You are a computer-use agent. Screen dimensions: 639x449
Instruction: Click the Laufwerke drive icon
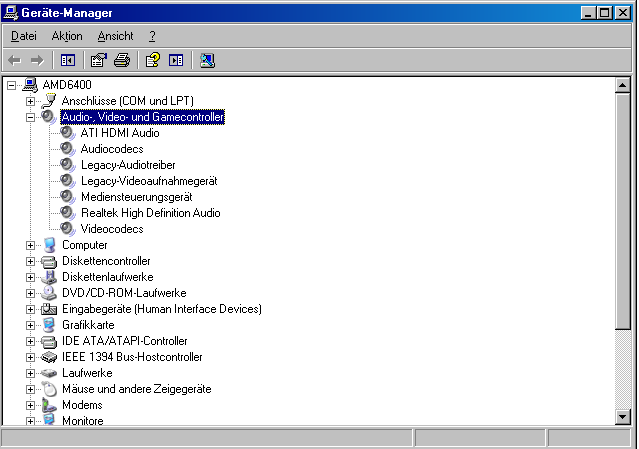tap(49, 373)
